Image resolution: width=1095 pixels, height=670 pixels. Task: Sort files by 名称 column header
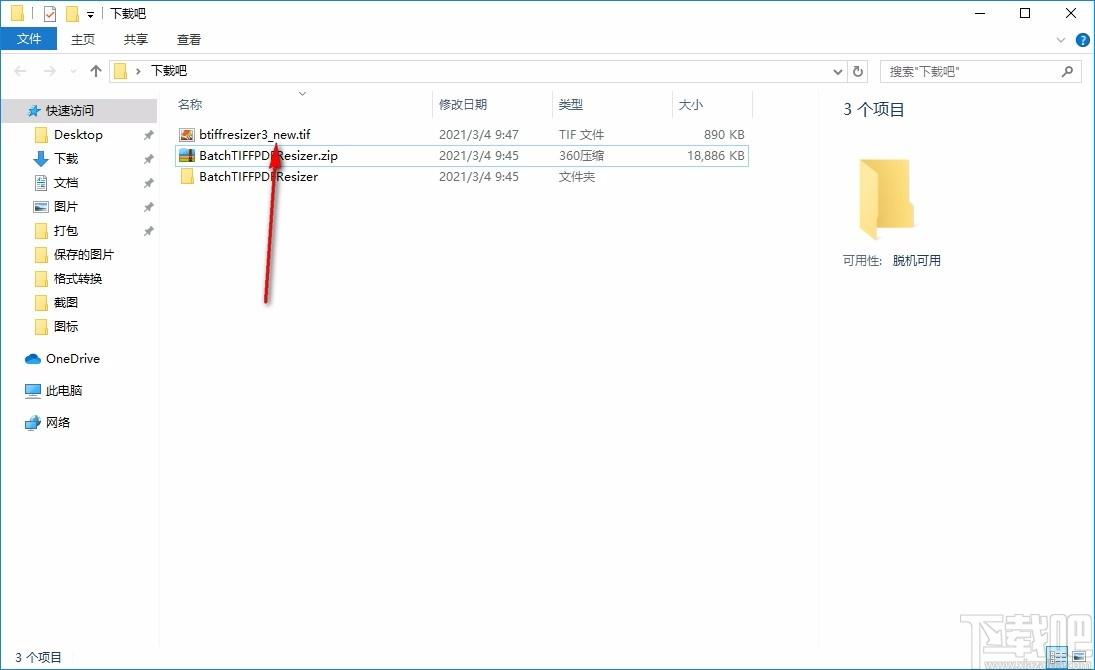pyautogui.click(x=190, y=104)
